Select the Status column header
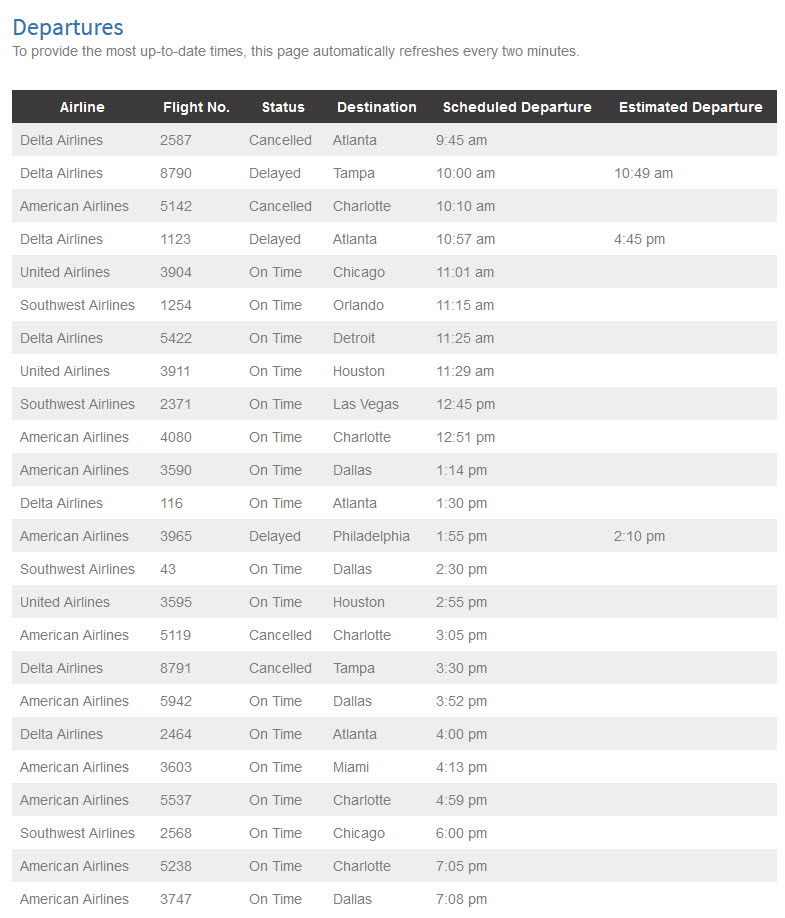The height and width of the screenshot is (918, 785). click(x=283, y=107)
